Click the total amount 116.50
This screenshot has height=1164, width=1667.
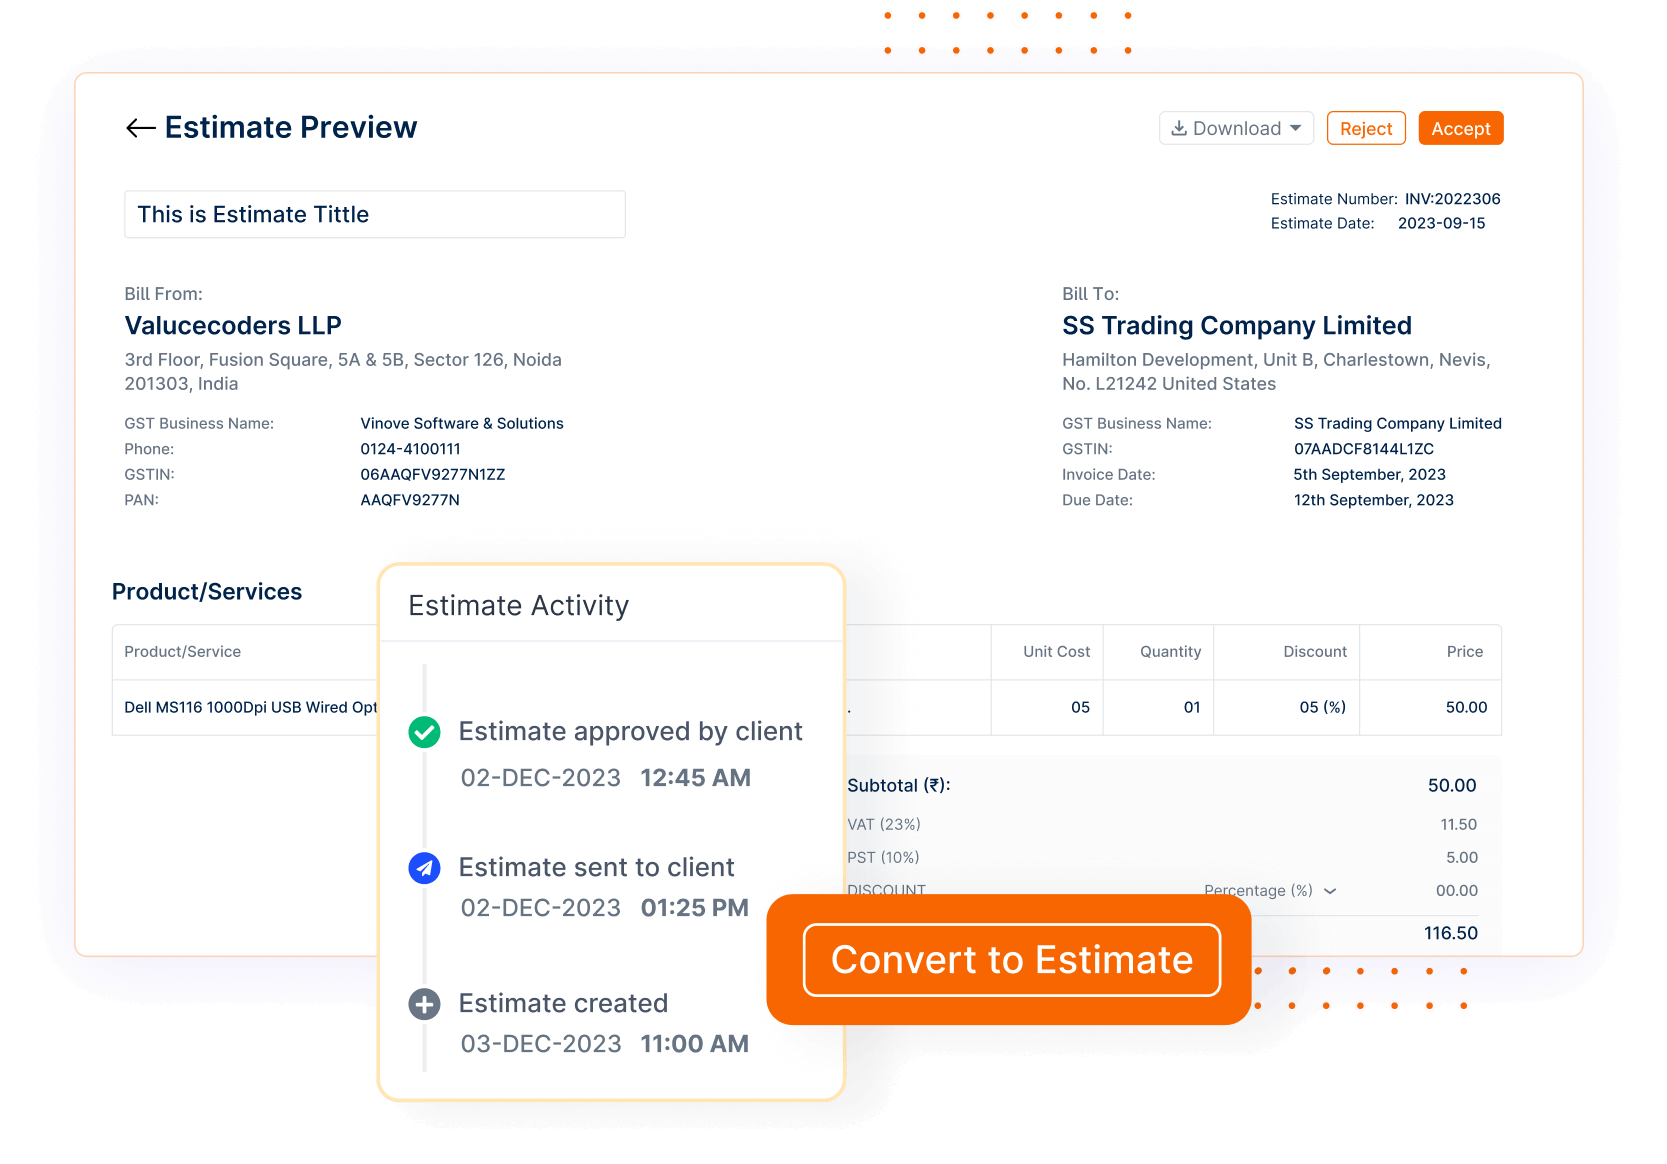[x=1451, y=933]
